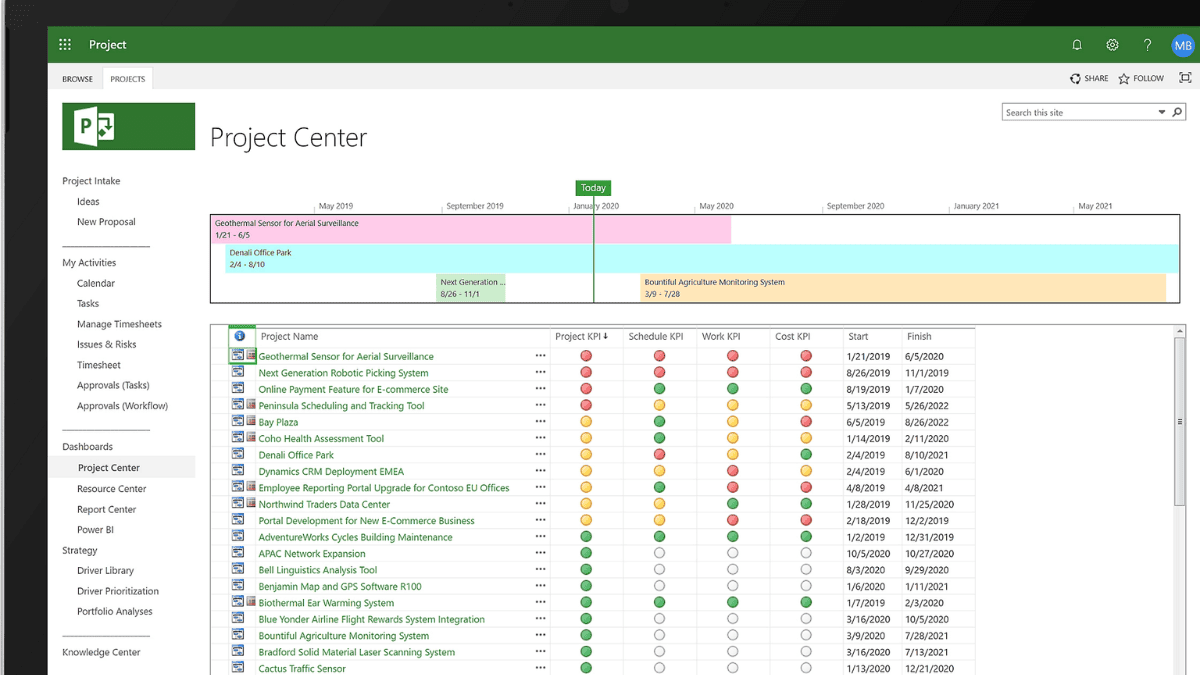
Task: Open the search scope dropdown arrow
Action: pos(1161,111)
